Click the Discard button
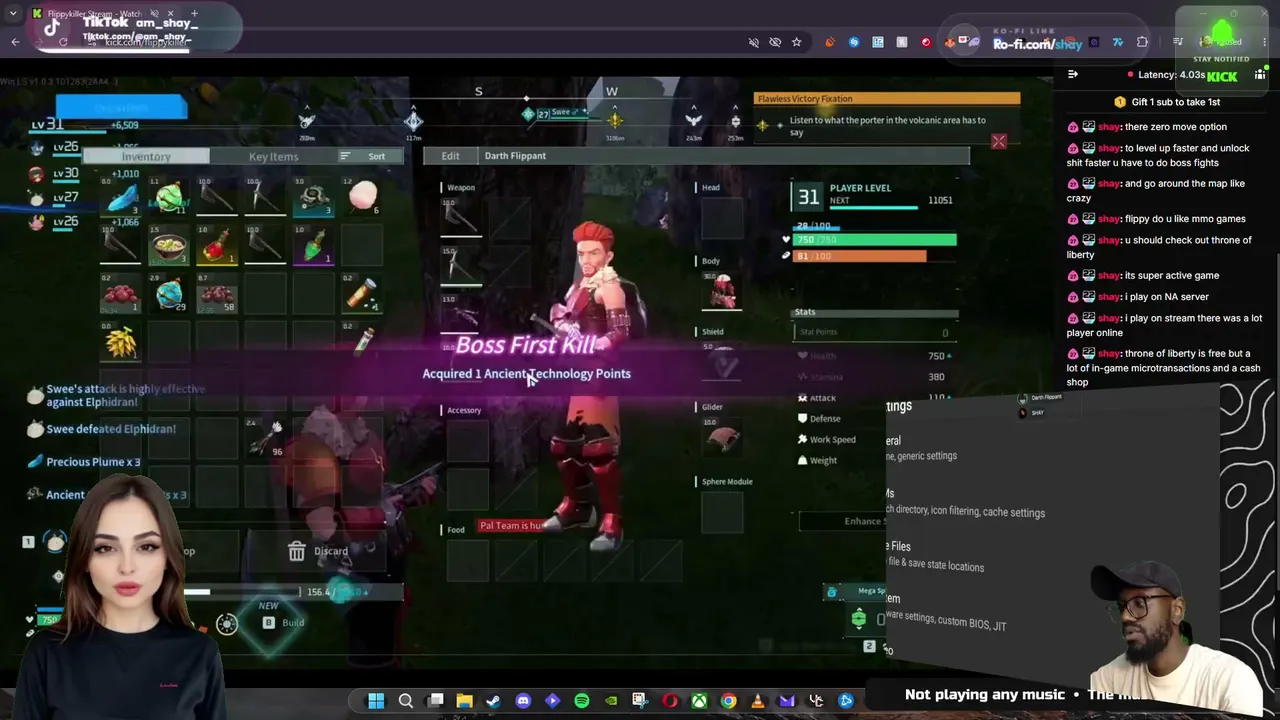The height and width of the screenshot is (720, 1280). coord(318,551)
